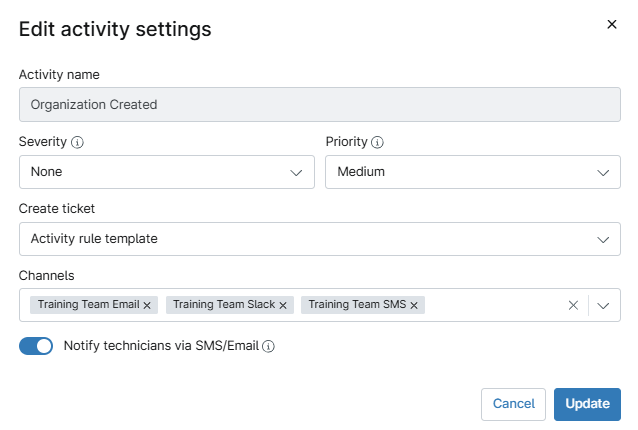This screenshot has height=430, width=638.
Task: Click info icon beside Notify technicians
Action: (x=268, y=347)
